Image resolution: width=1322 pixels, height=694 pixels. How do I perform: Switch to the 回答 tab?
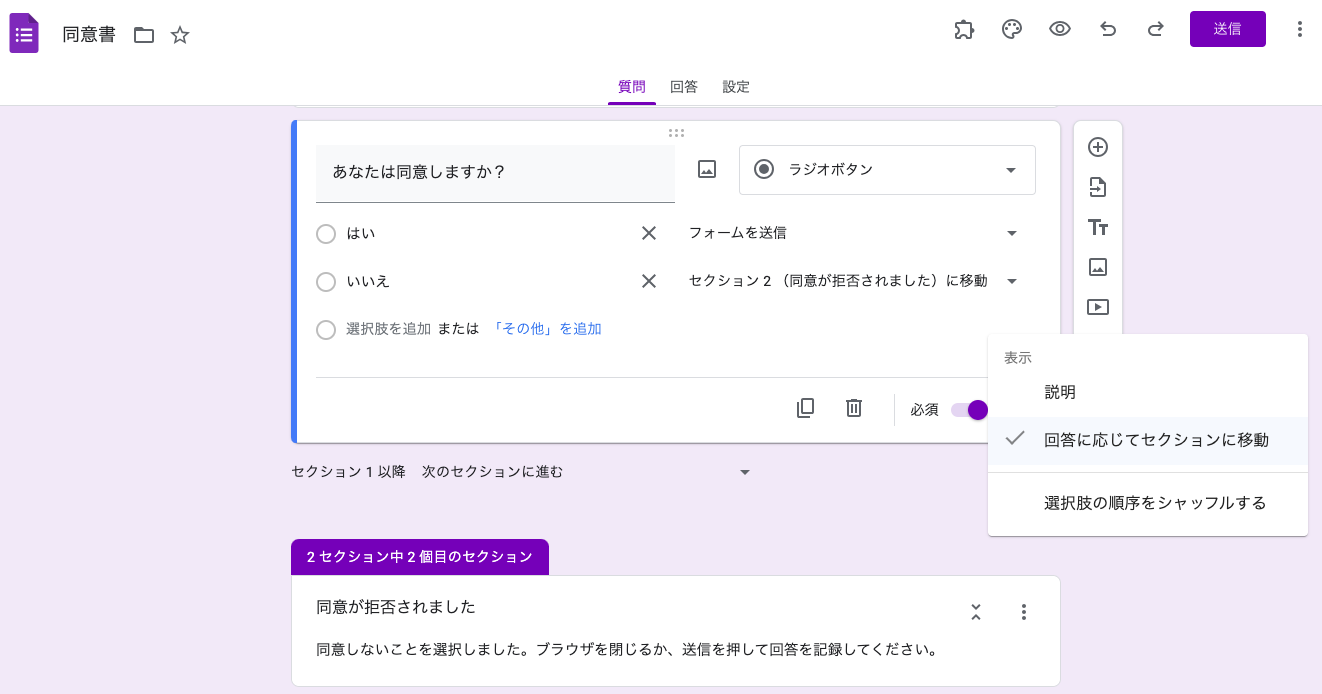coord(684,87)
